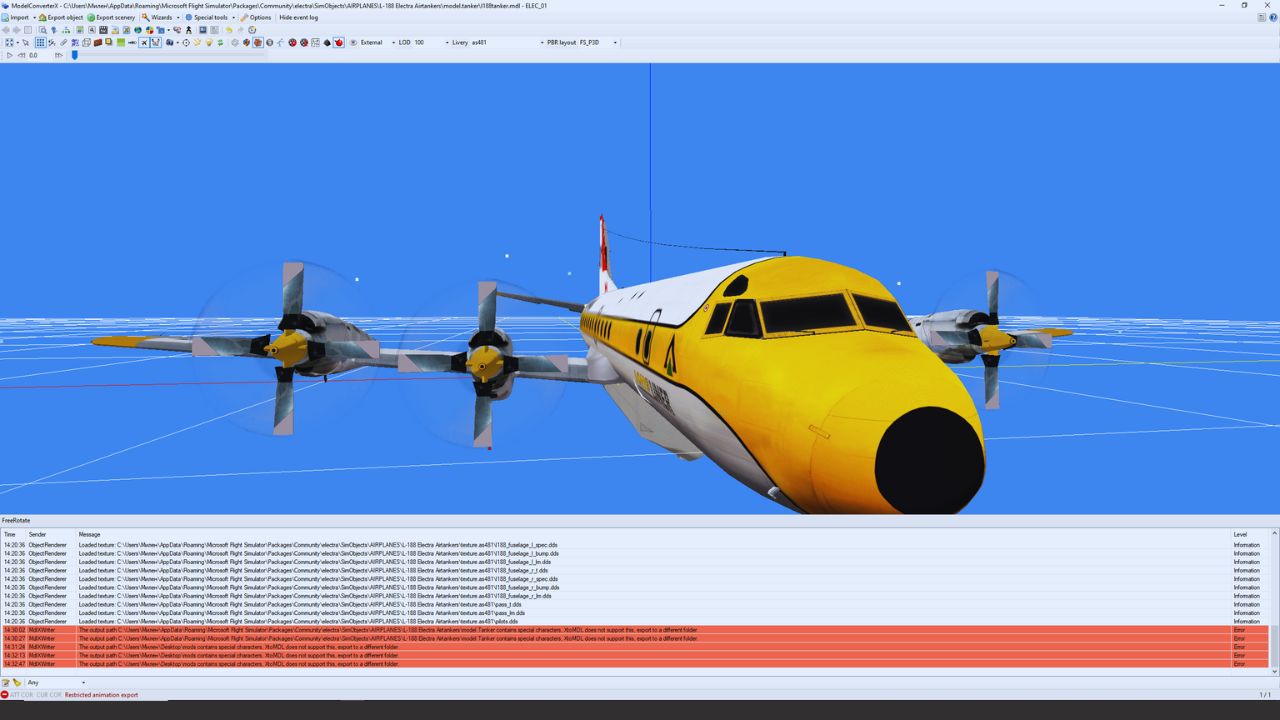Click the globe icon in second toolbar

138,30
